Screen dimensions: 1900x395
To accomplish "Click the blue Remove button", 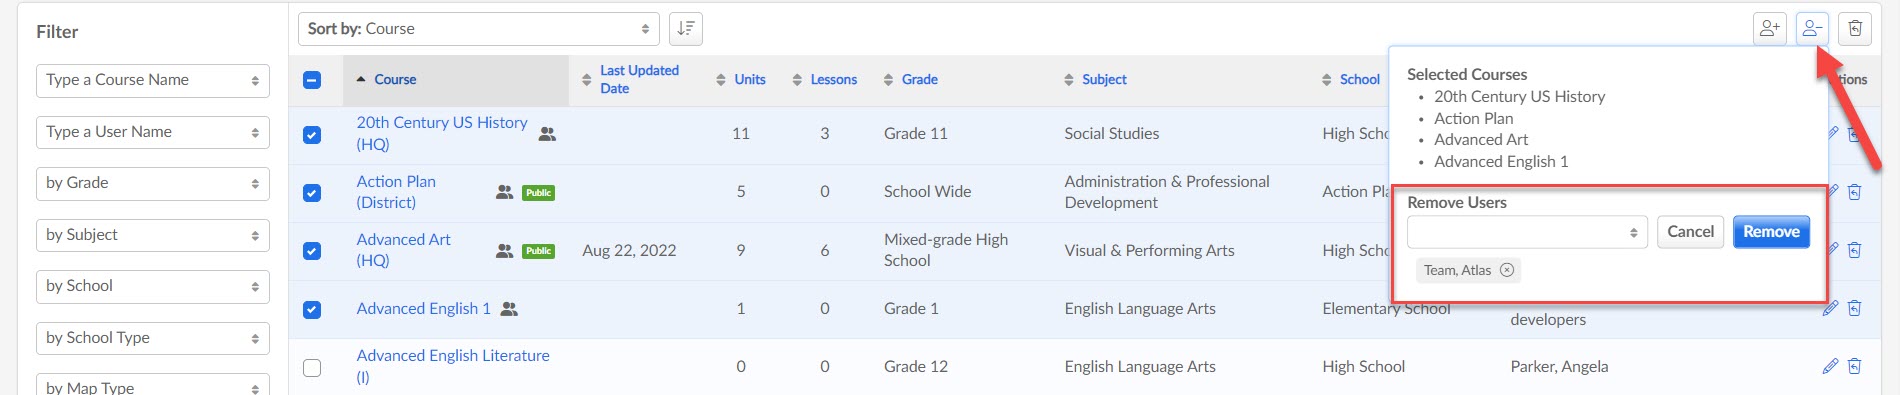I will coord(1771,232).
